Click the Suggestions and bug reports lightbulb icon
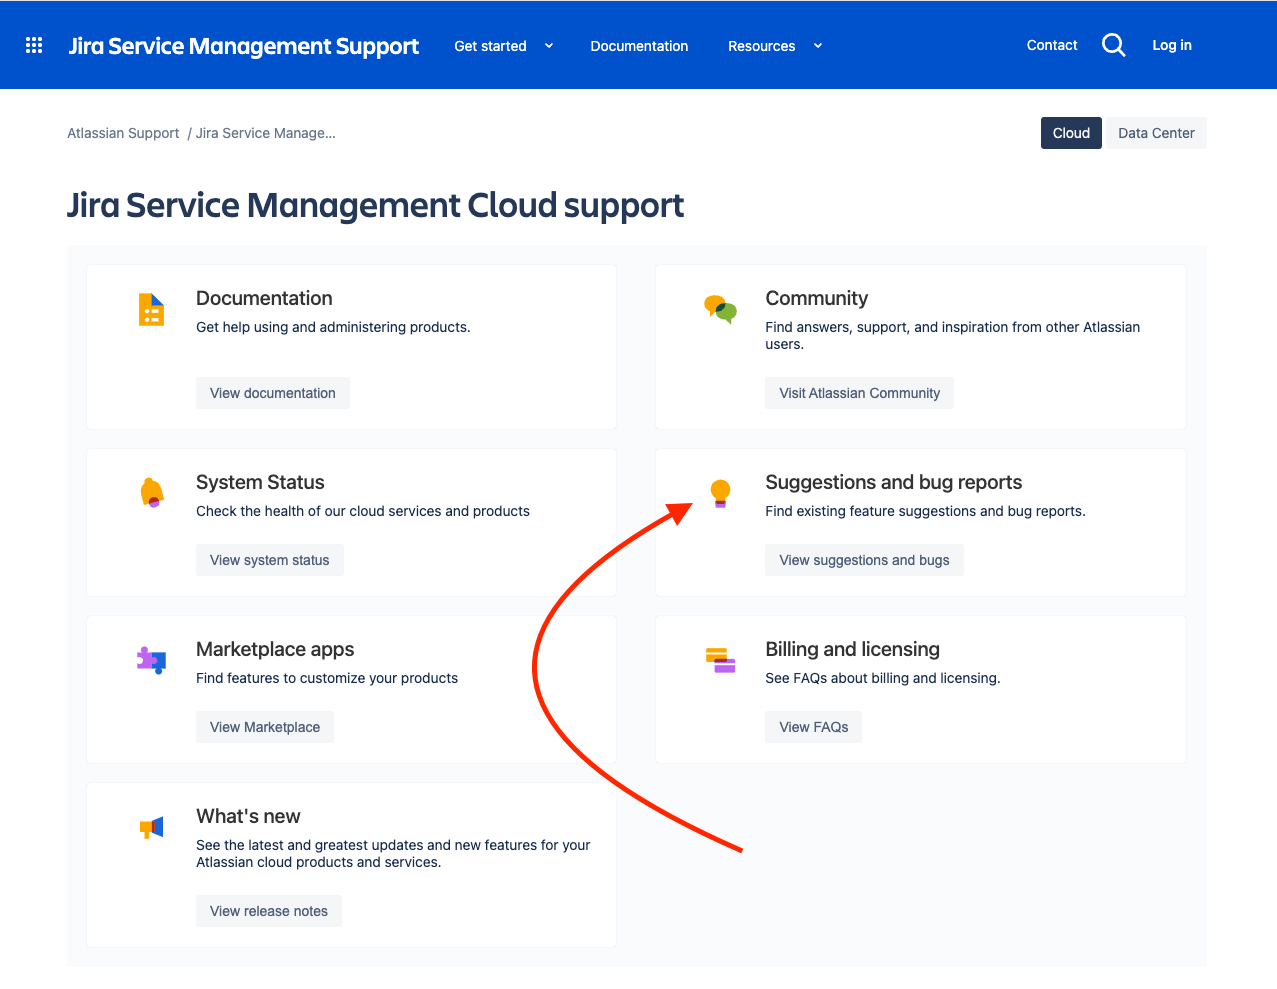 (x=720, y=493)
